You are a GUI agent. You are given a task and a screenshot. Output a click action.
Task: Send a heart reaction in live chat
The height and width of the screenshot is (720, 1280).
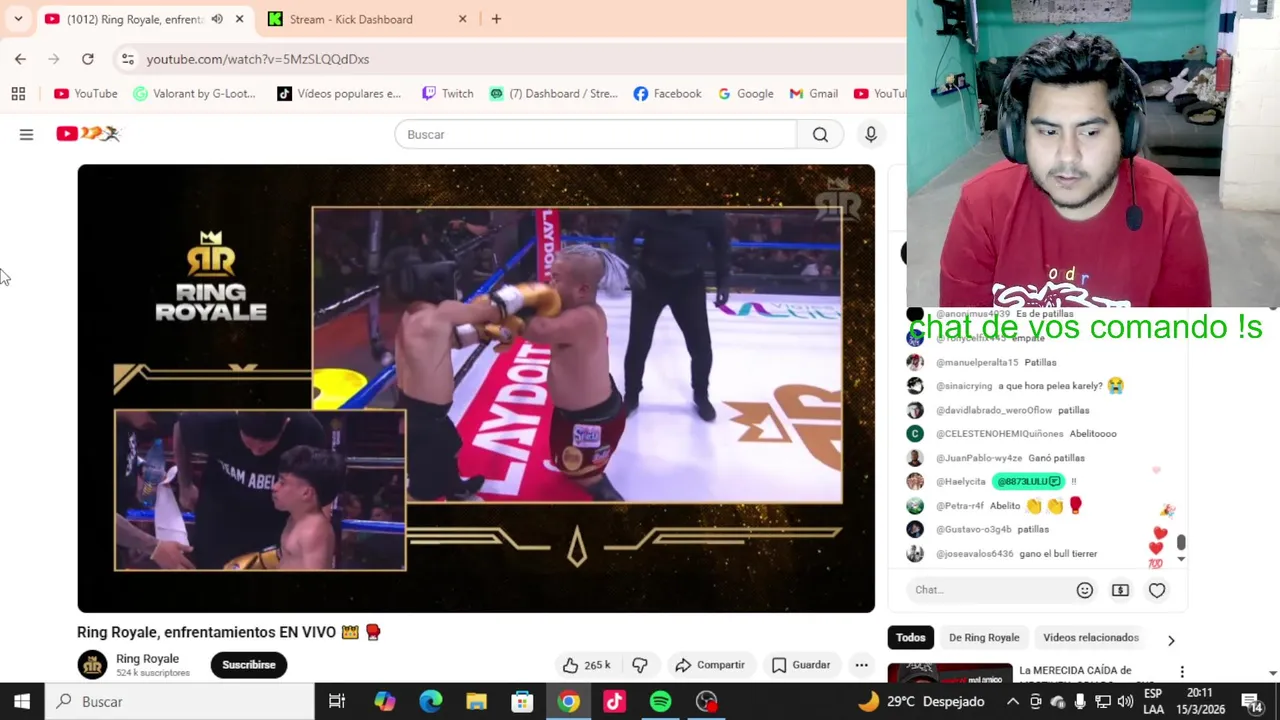tap(1157, 590)
